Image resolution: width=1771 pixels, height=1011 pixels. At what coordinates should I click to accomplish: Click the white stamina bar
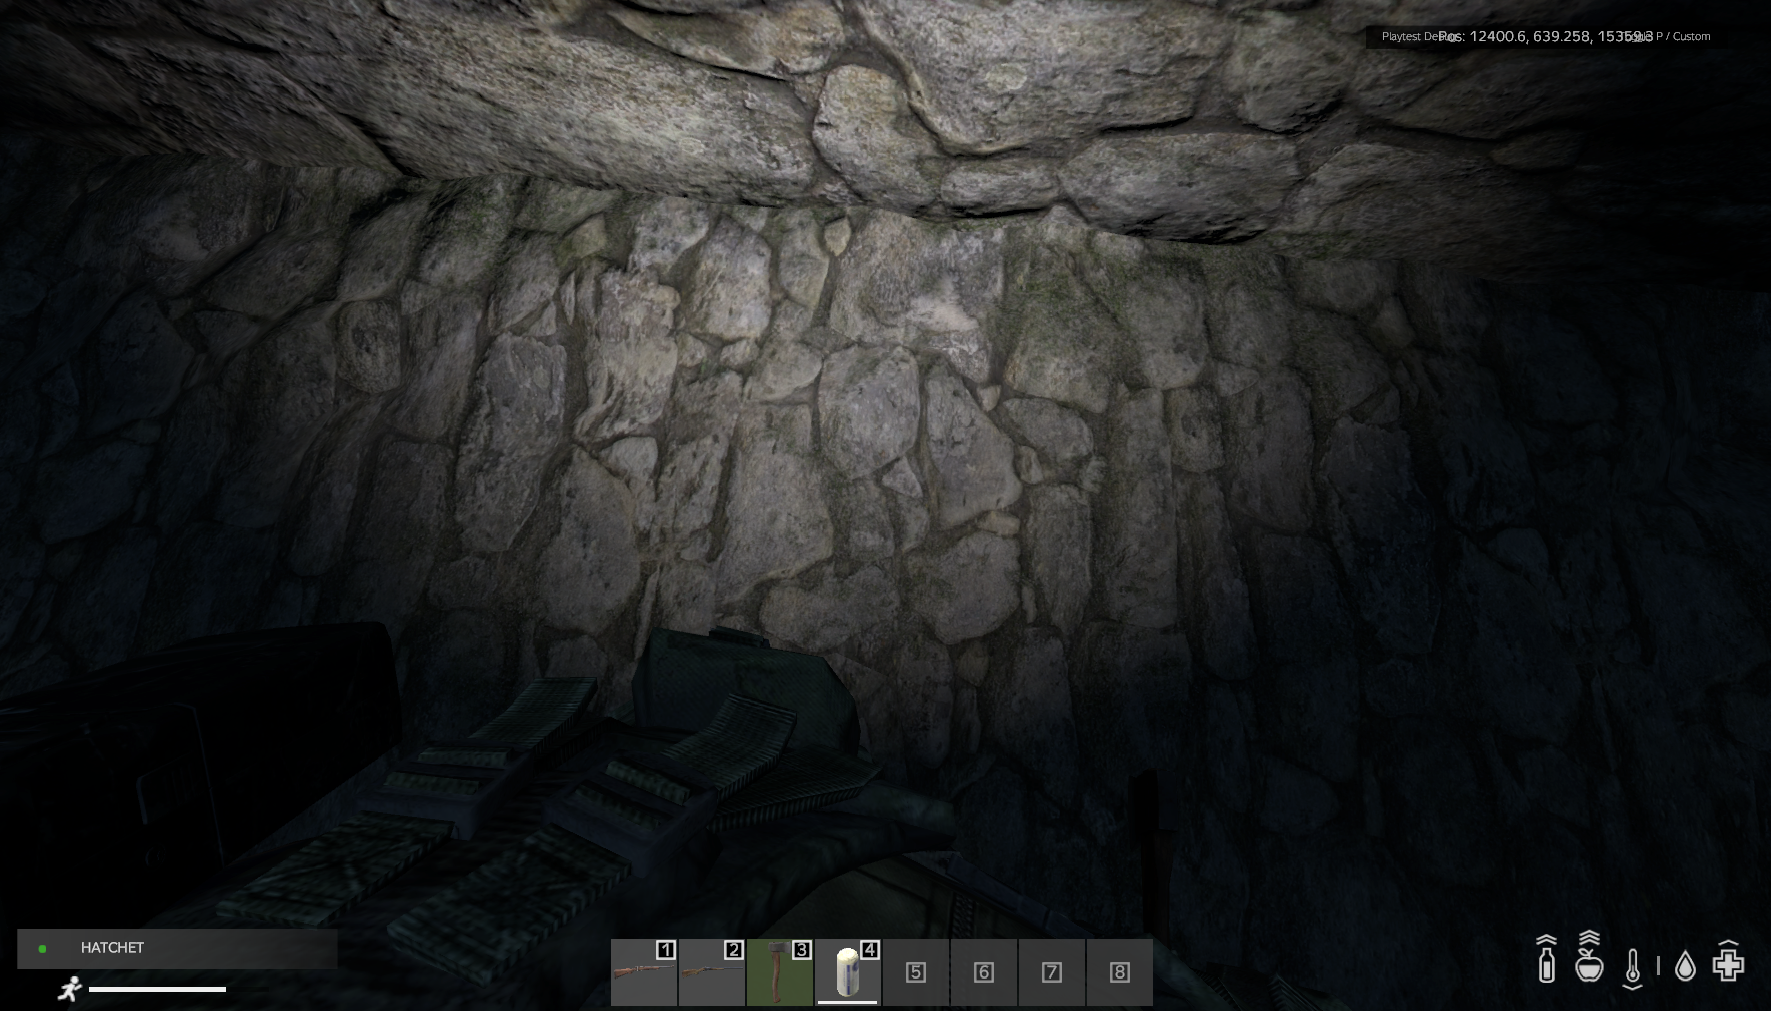pos(157,989)
